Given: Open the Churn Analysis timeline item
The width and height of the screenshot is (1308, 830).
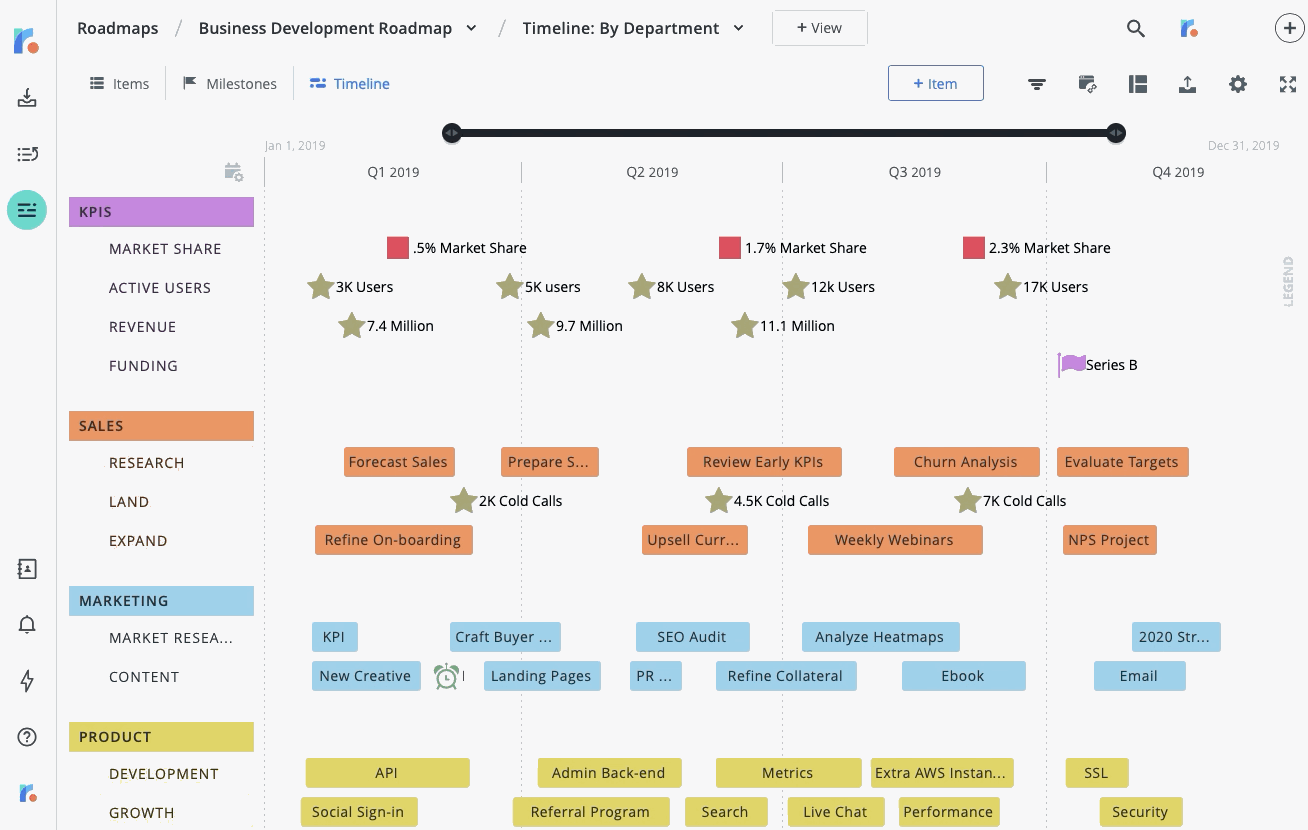Looking at the screenshot, I should pos(964,462).
